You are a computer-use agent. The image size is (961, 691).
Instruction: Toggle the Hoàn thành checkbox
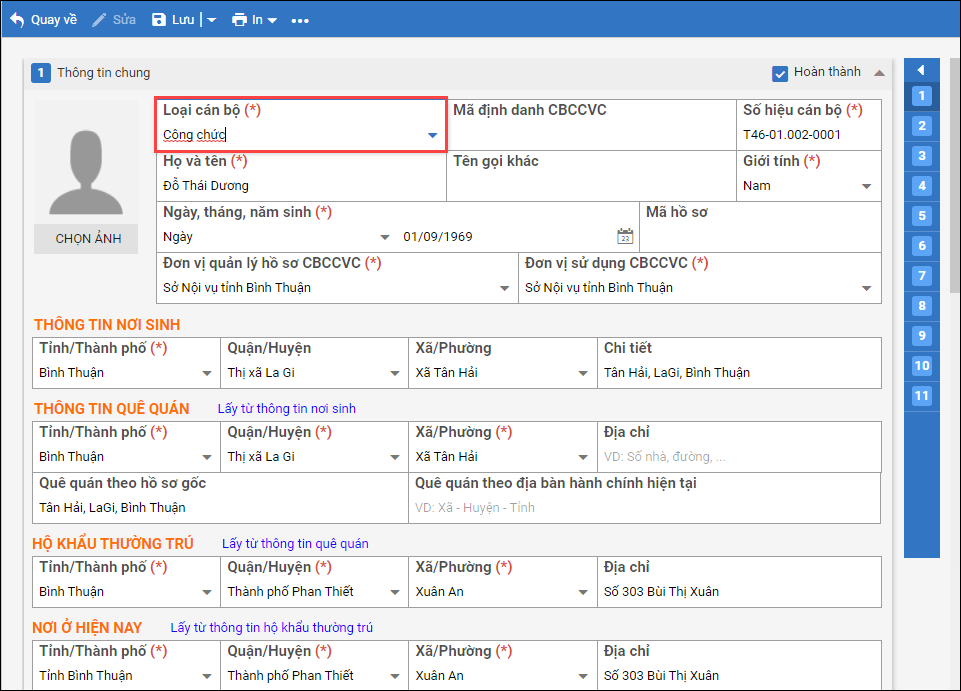780,73
